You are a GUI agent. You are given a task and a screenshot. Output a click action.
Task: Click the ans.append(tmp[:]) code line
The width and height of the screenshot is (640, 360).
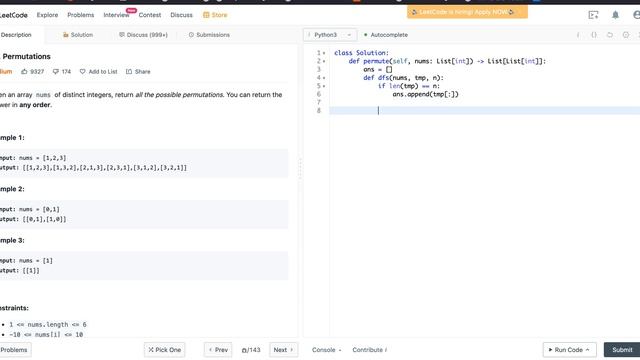point(425,94)
